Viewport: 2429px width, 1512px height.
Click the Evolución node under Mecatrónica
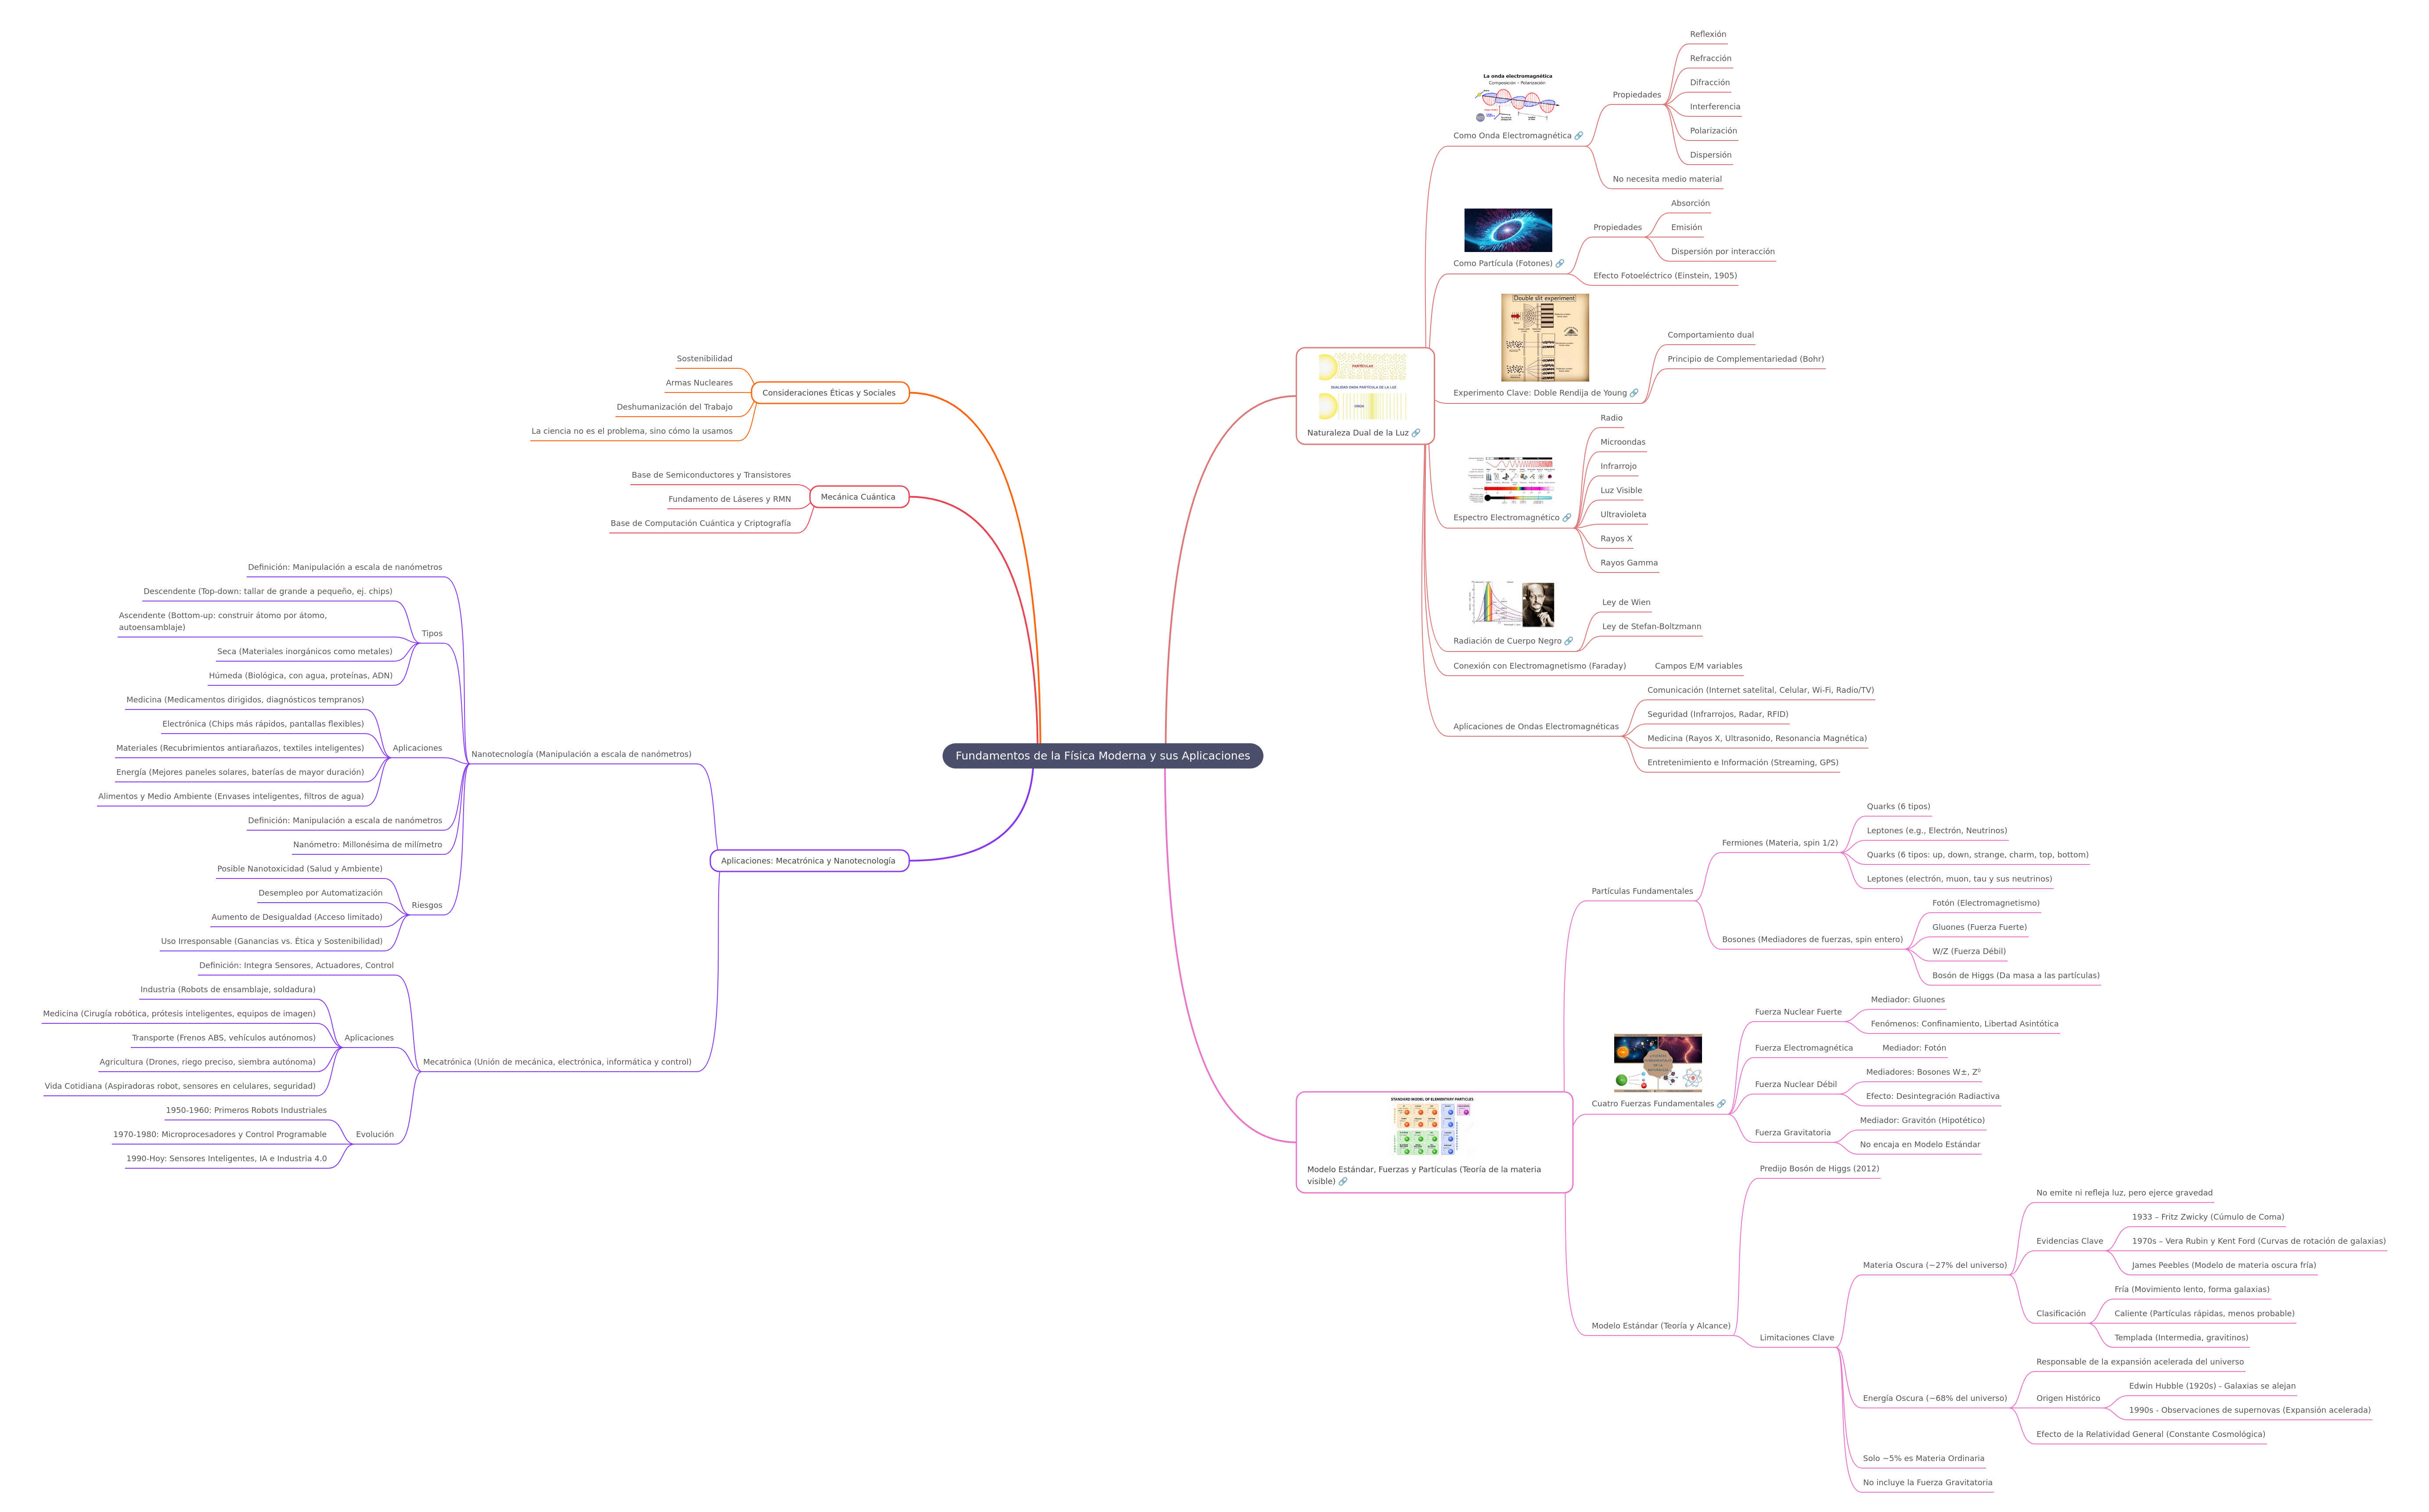click(x=375, y=1135)
